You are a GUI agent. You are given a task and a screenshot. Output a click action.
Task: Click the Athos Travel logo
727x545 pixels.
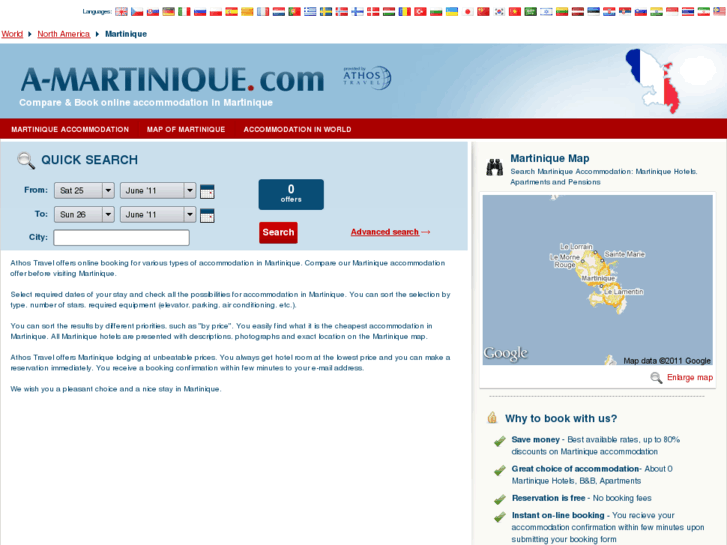point(367,77)
